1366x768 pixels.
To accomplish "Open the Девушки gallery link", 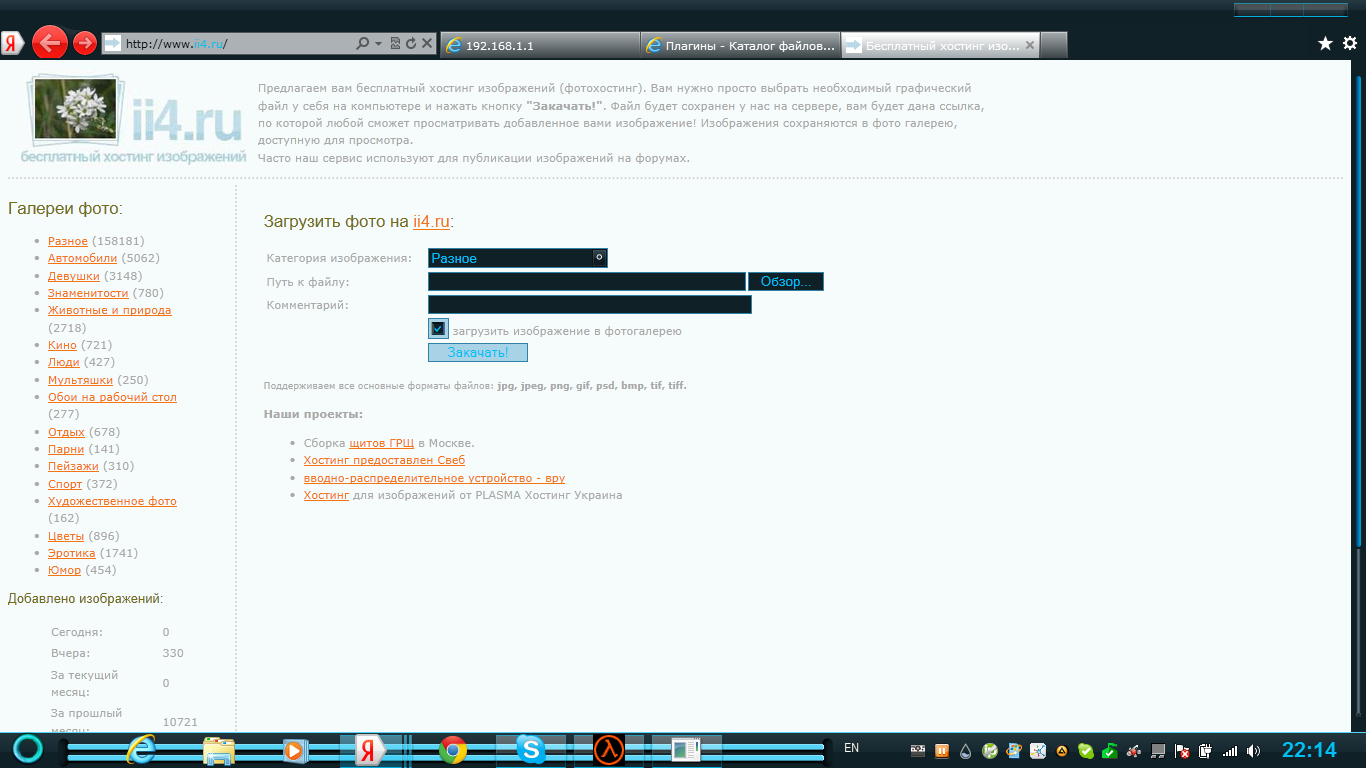I will point(74,276).
